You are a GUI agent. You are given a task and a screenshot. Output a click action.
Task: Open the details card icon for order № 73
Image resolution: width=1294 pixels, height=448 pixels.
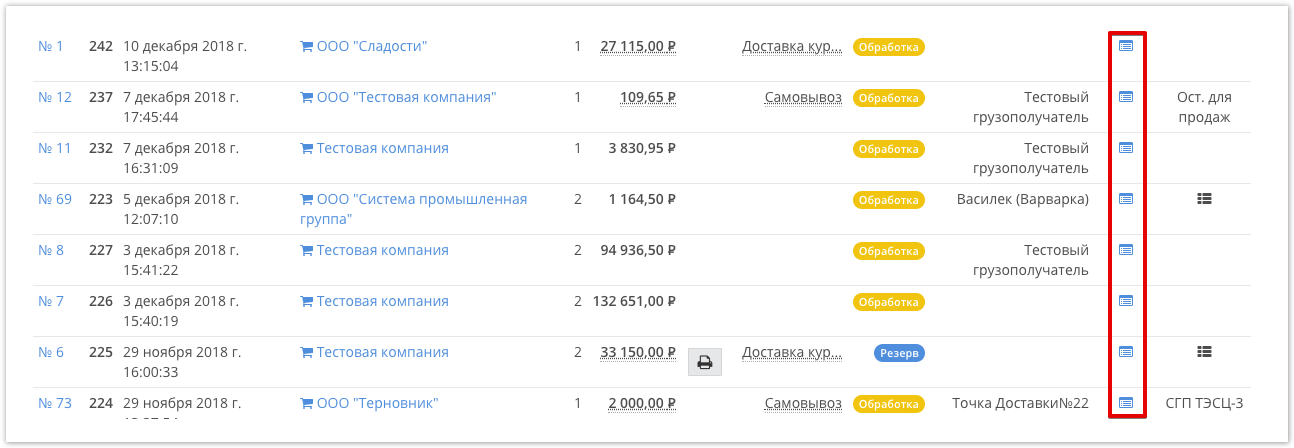coord(1126,403)
